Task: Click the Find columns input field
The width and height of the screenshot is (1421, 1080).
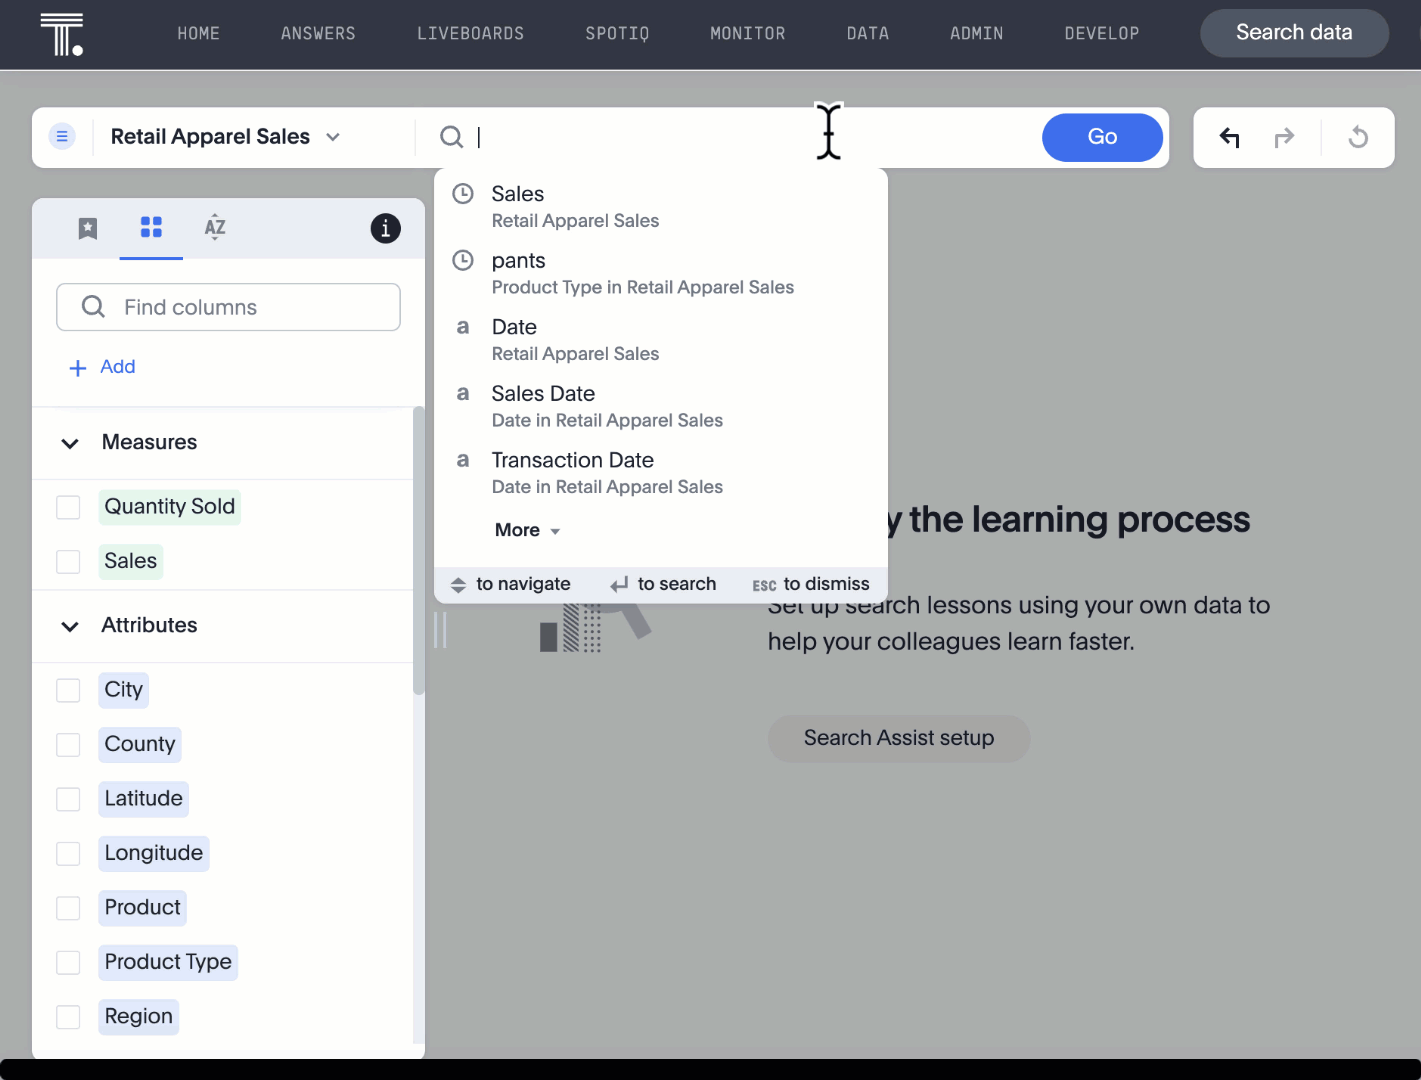Action: click(x=229, y=307)
